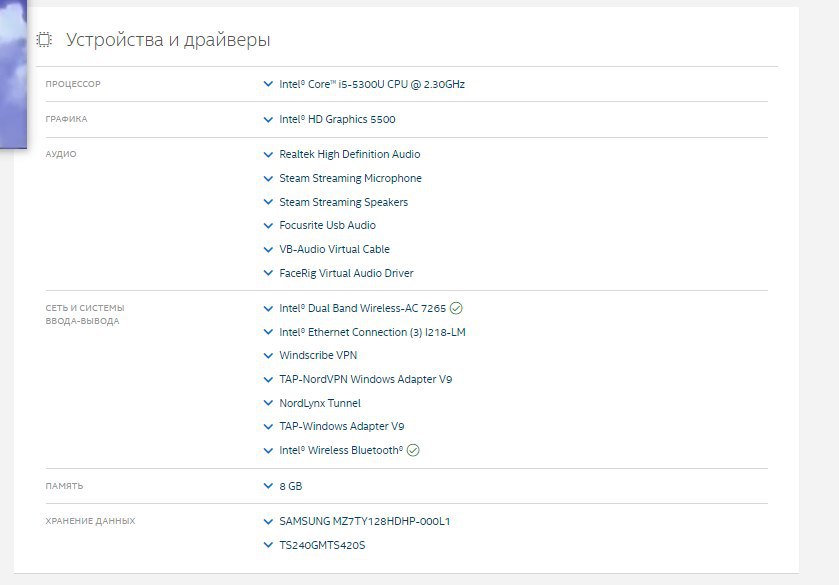The image size is (839, 585).
Task: Click the ГРАФИКА category label
Action: point(66,119)
